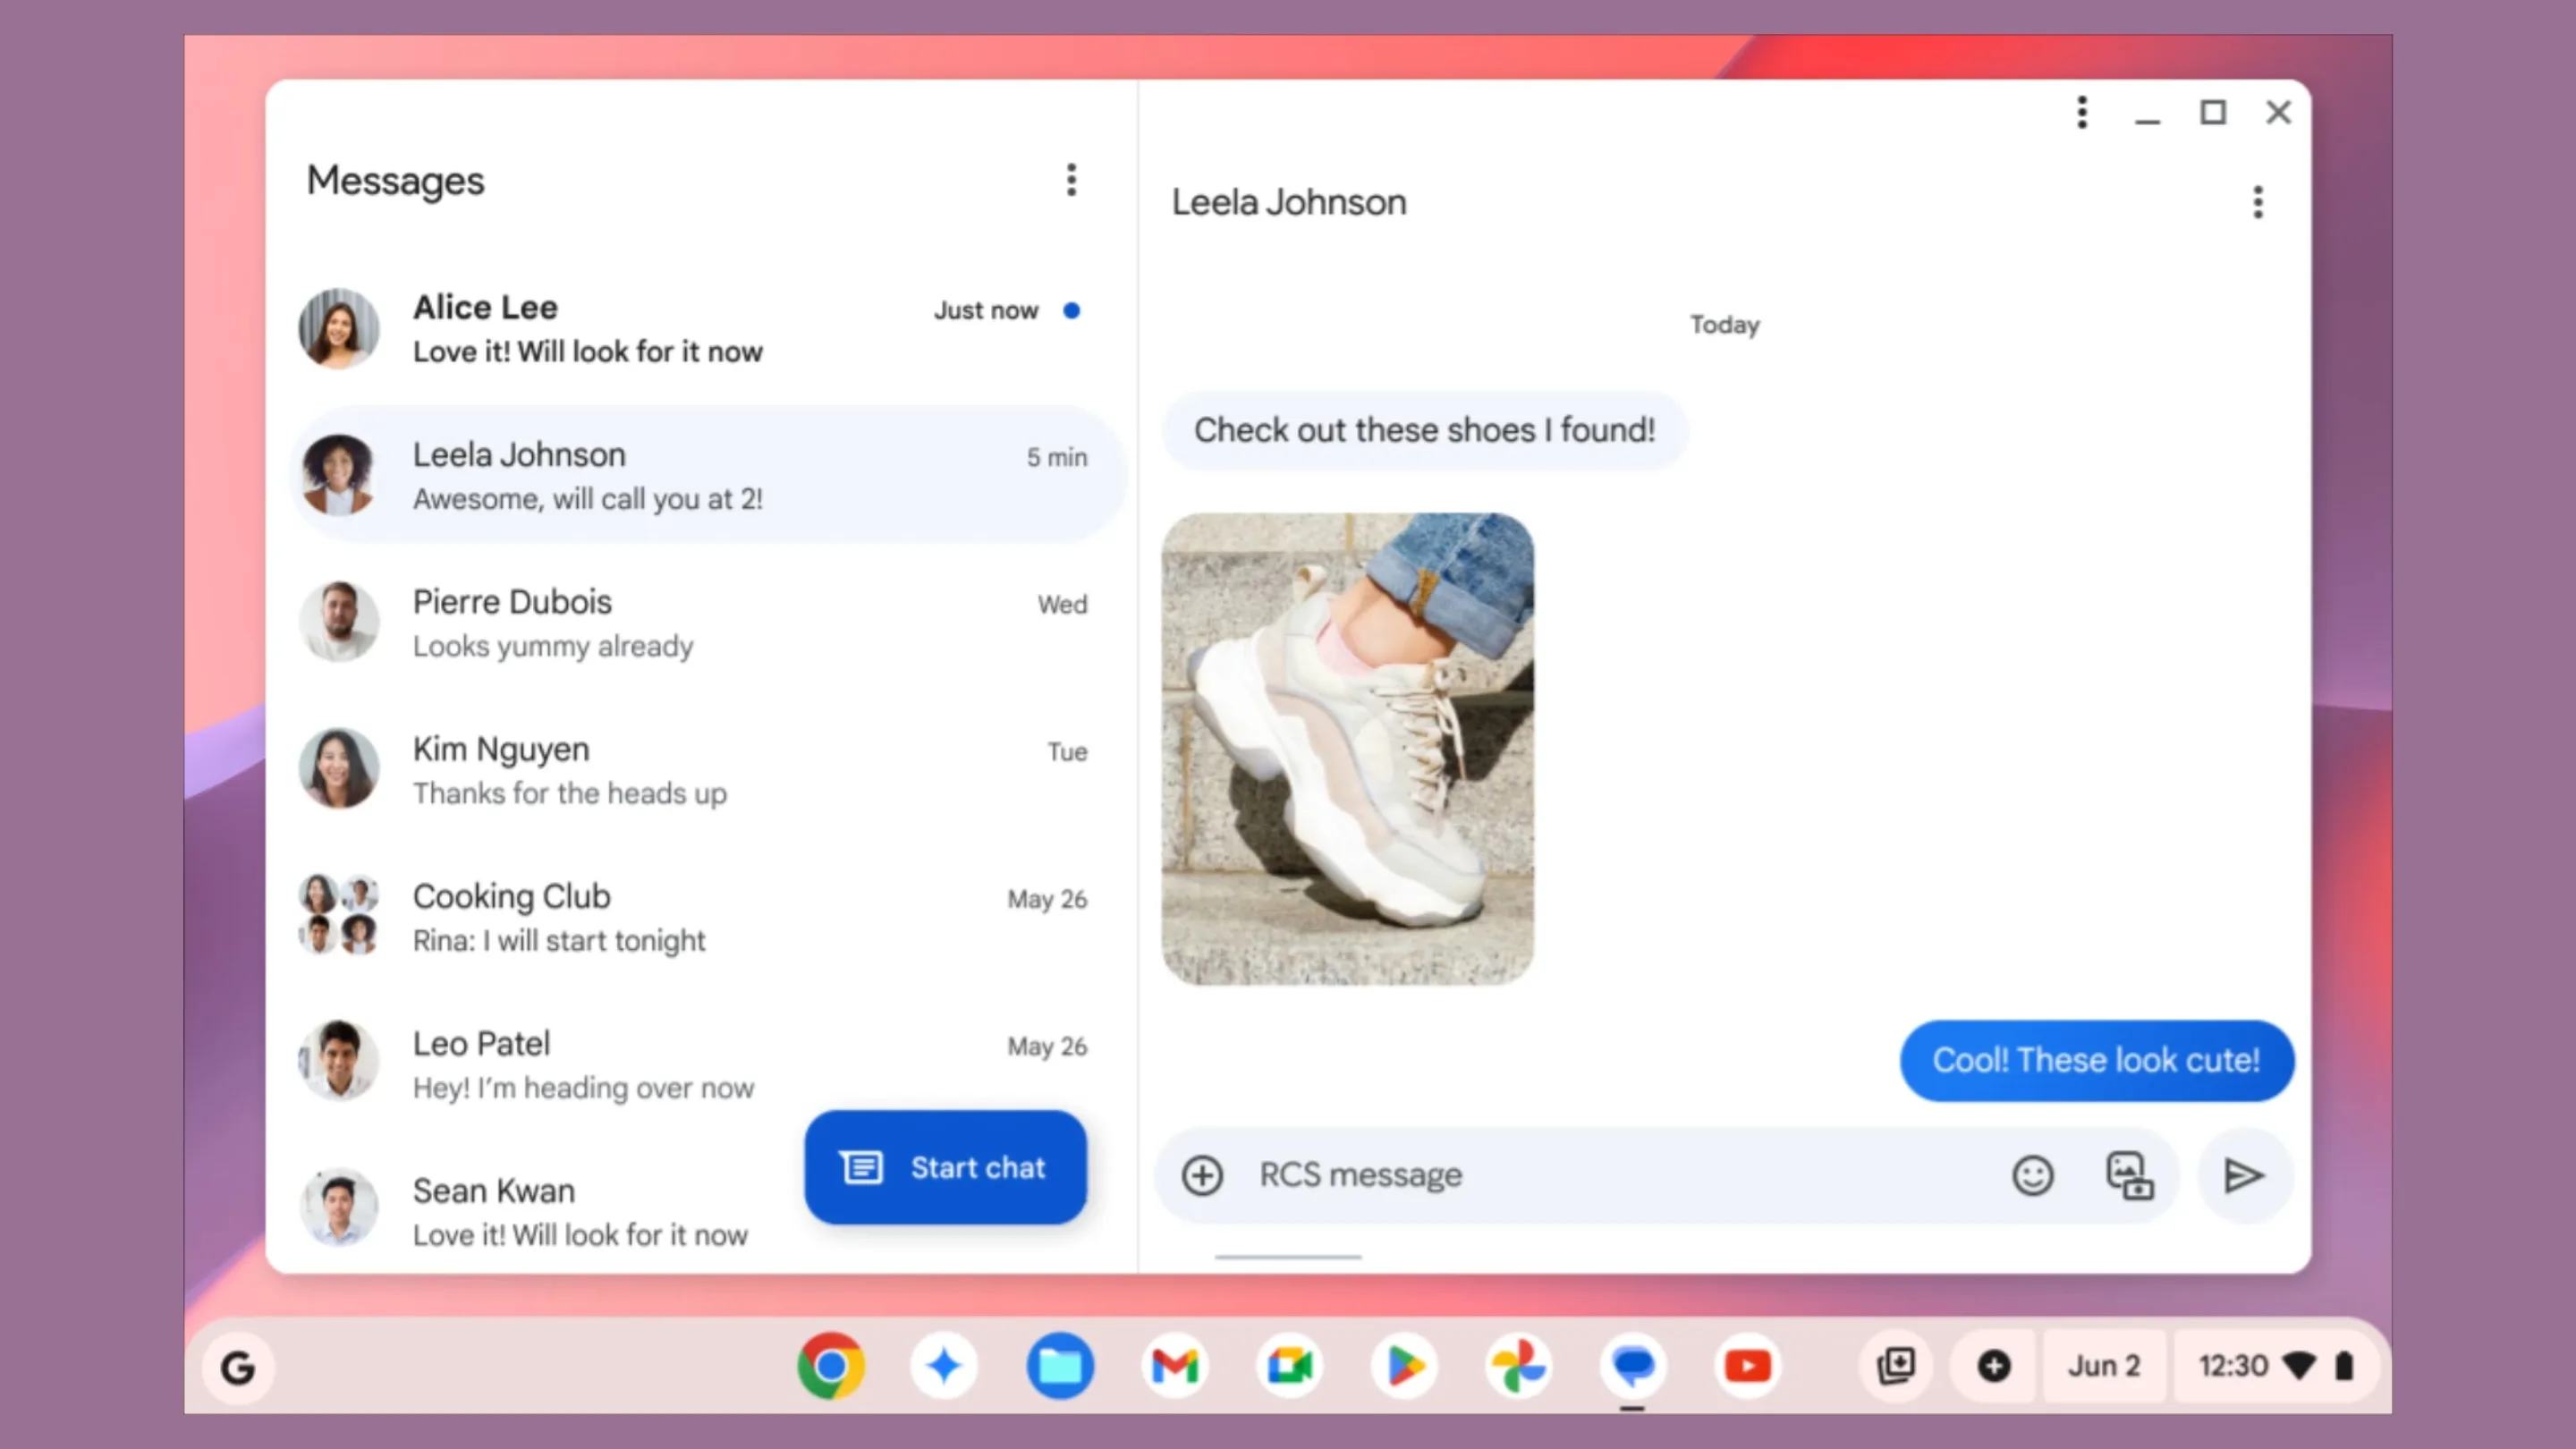Screen dimensions: 2576x1449
Task: Click the 'Today' date label in chat
Action: 1725,326
